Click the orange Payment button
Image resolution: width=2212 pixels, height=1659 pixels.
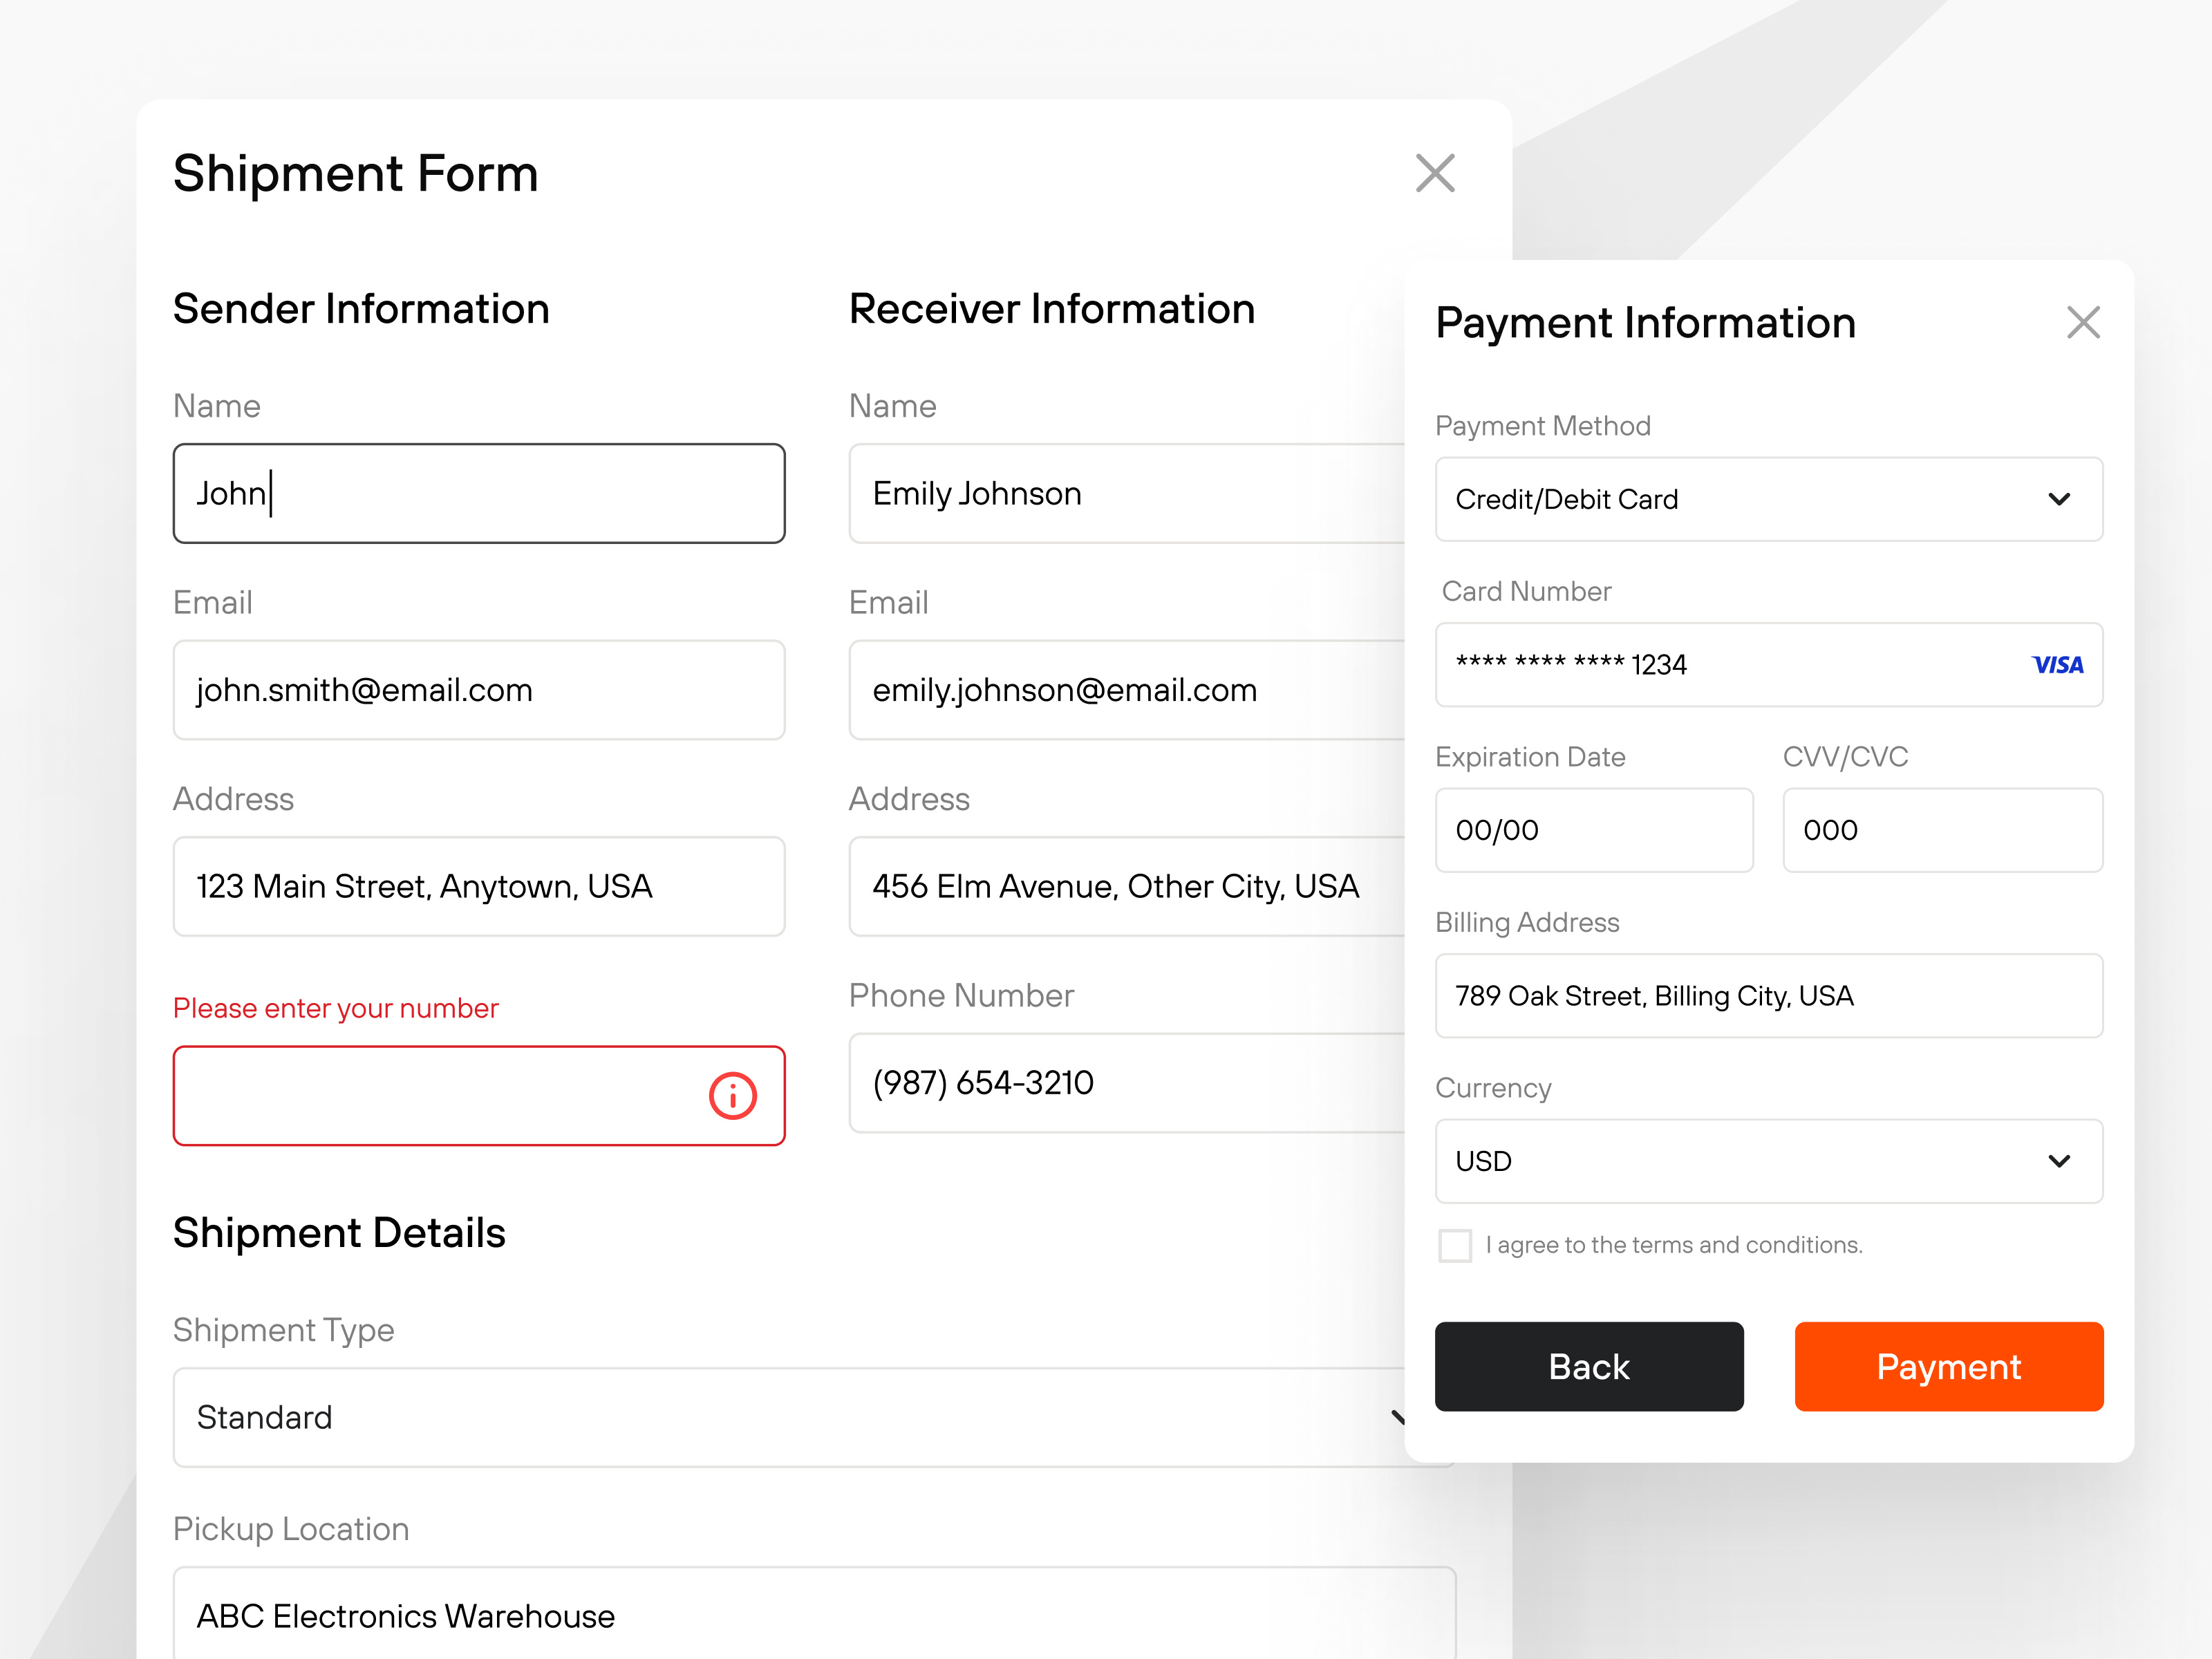pos(1948,1366)
